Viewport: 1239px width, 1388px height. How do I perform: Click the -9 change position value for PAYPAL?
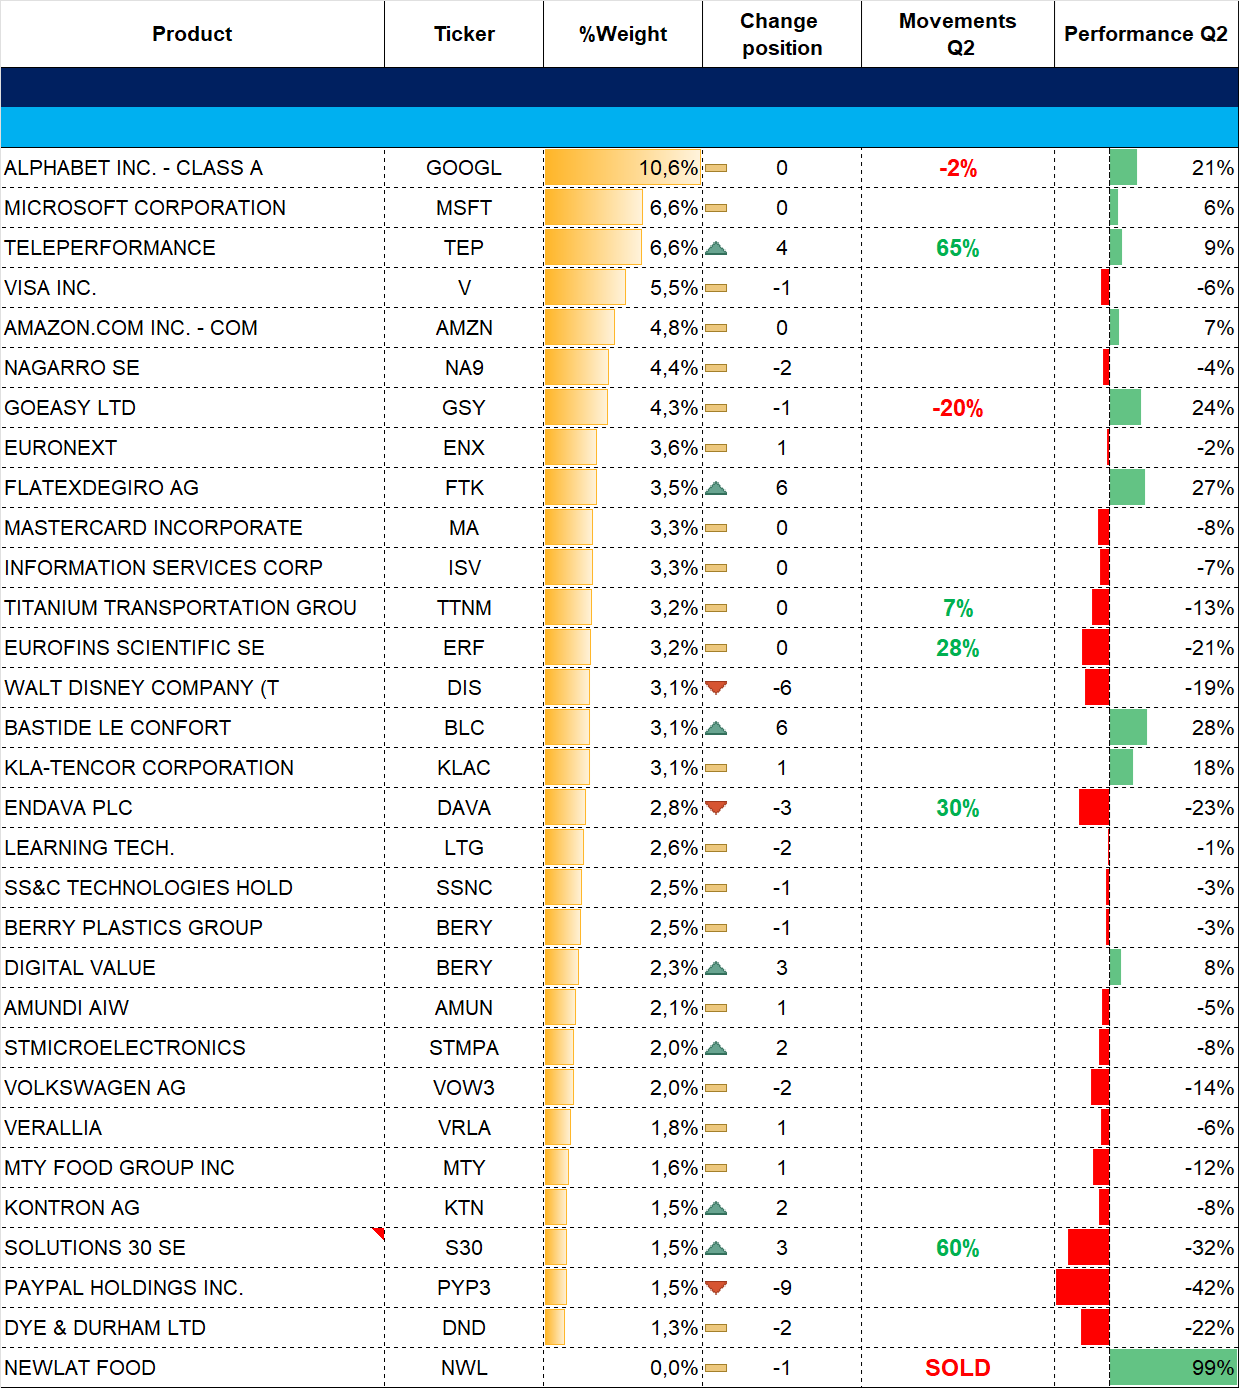click(x=782, y=1288)
